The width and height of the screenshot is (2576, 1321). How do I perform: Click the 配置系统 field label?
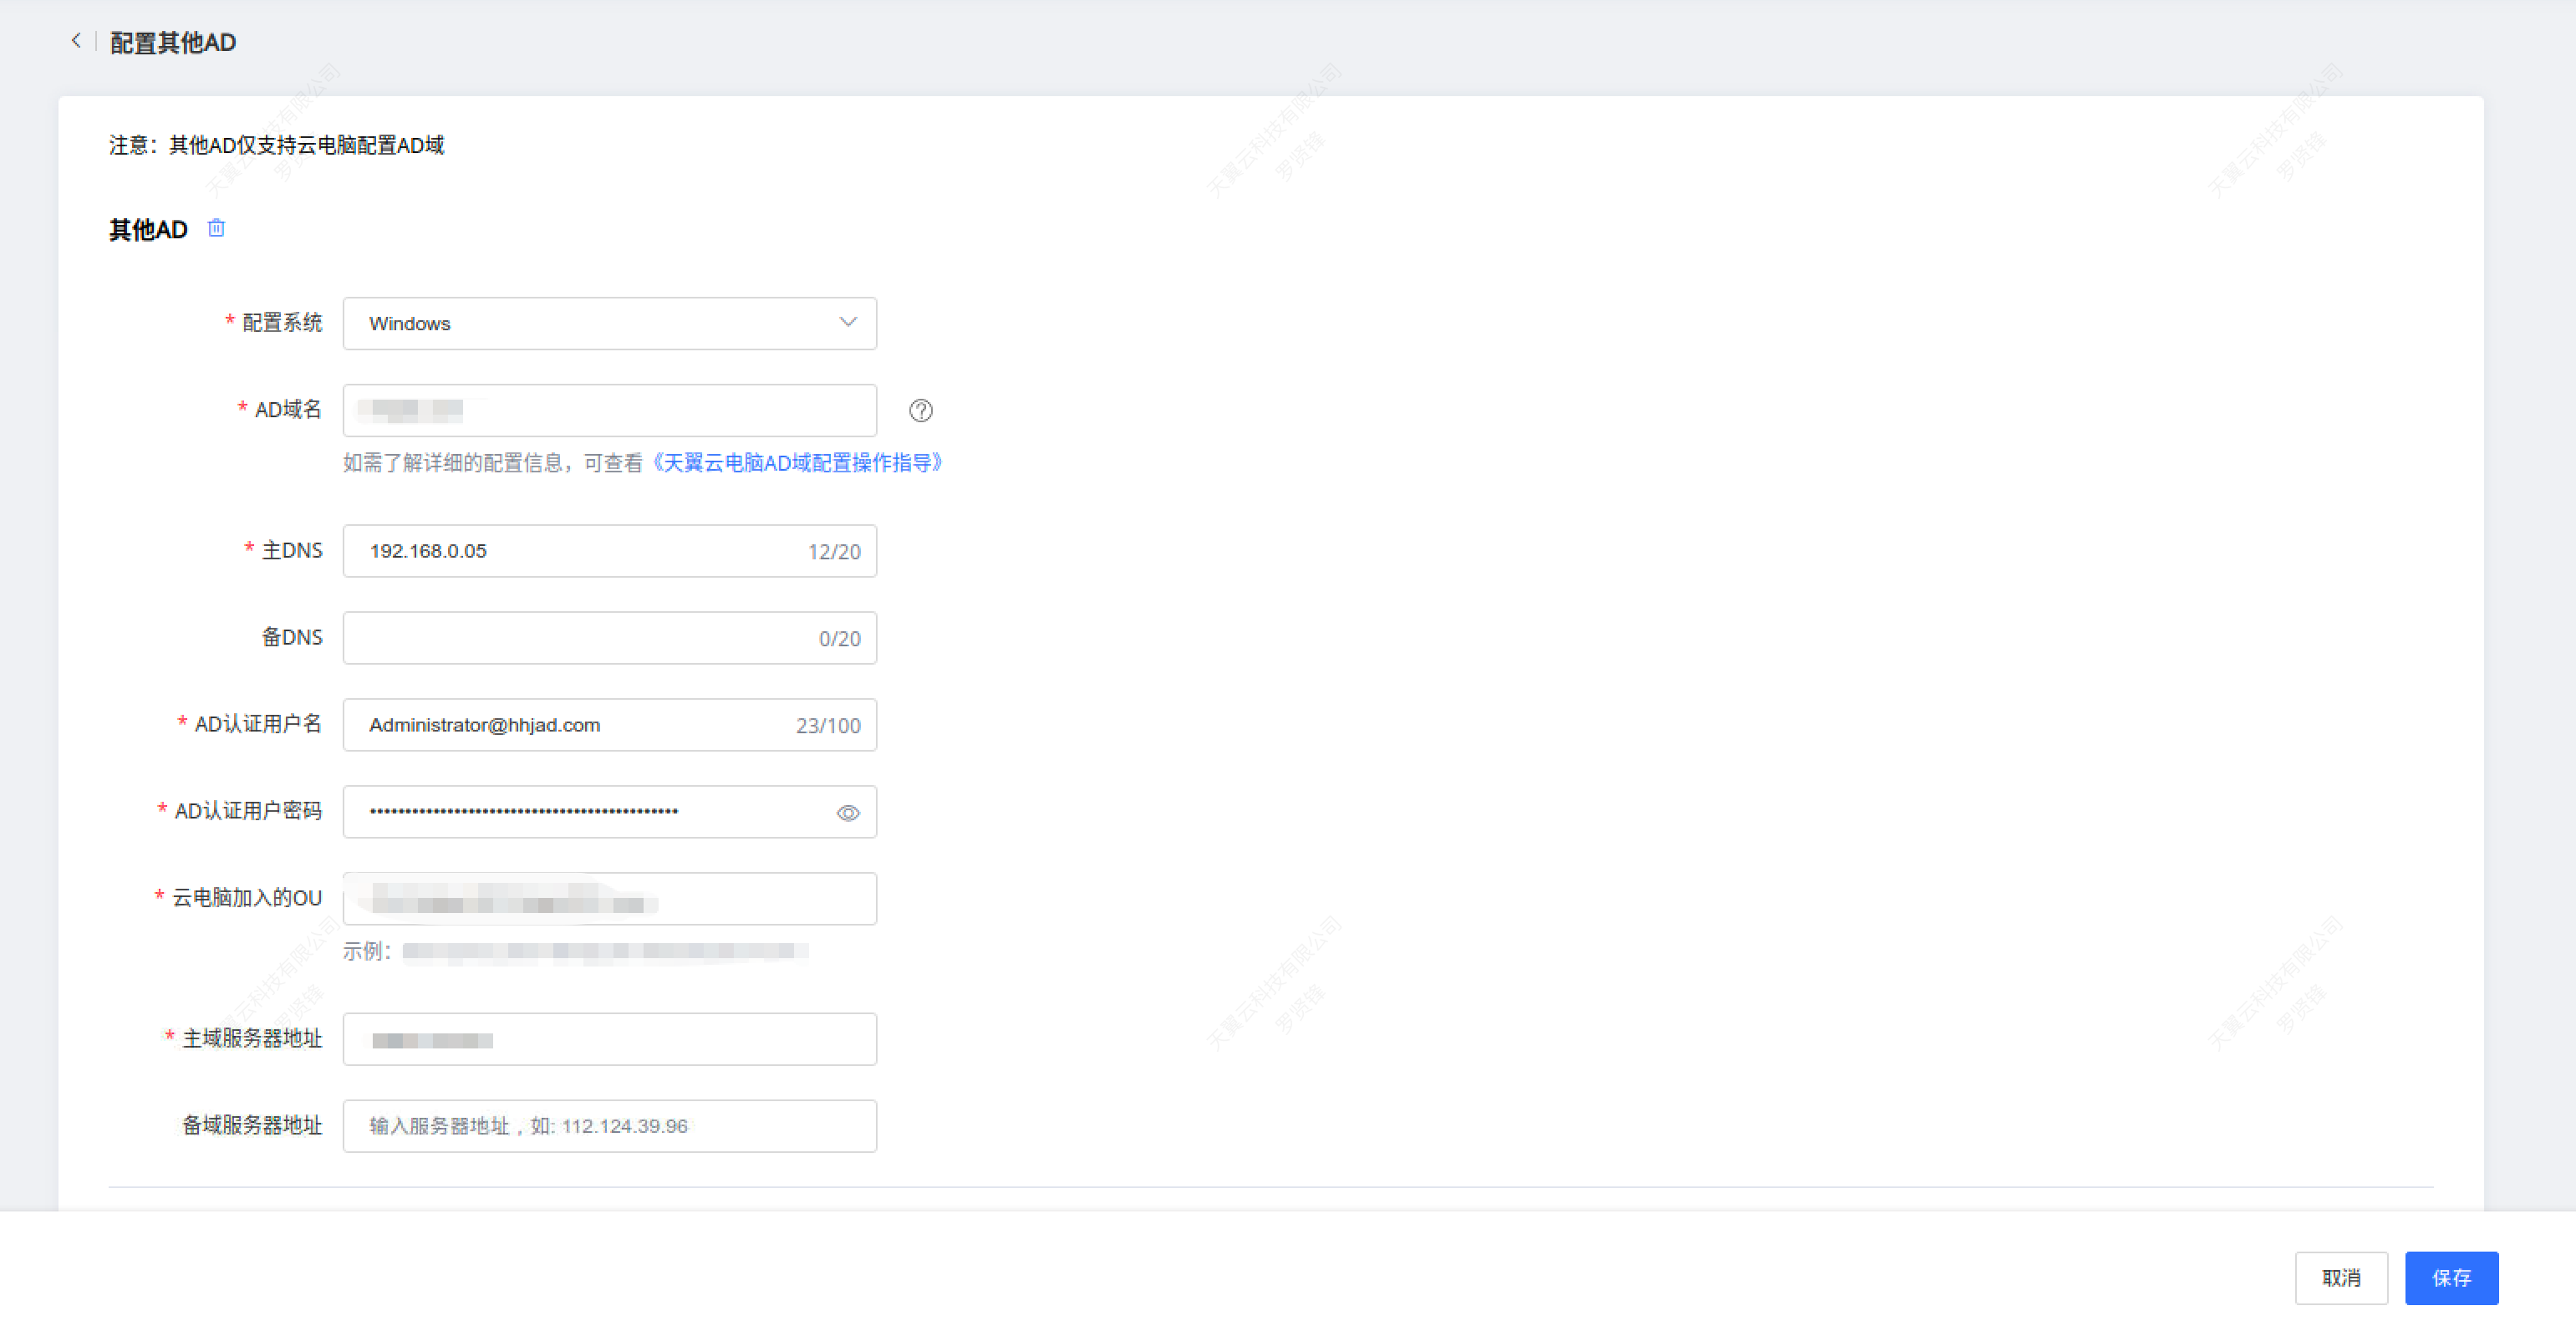282,322
